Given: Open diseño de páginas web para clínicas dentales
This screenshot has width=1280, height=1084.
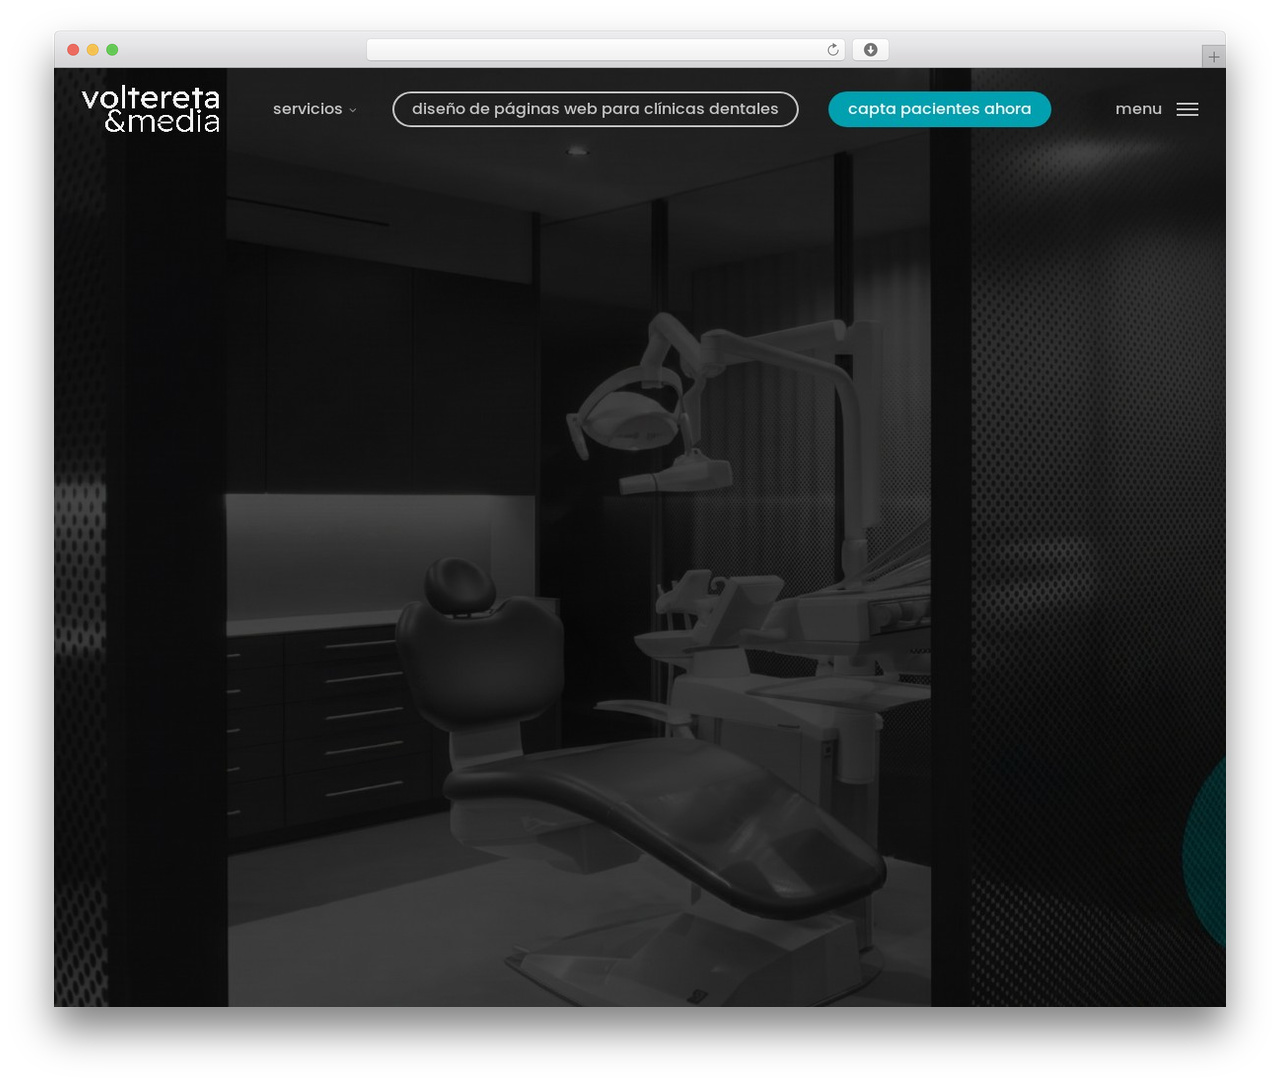Looking at the screenshot, I should coord(595,109).
